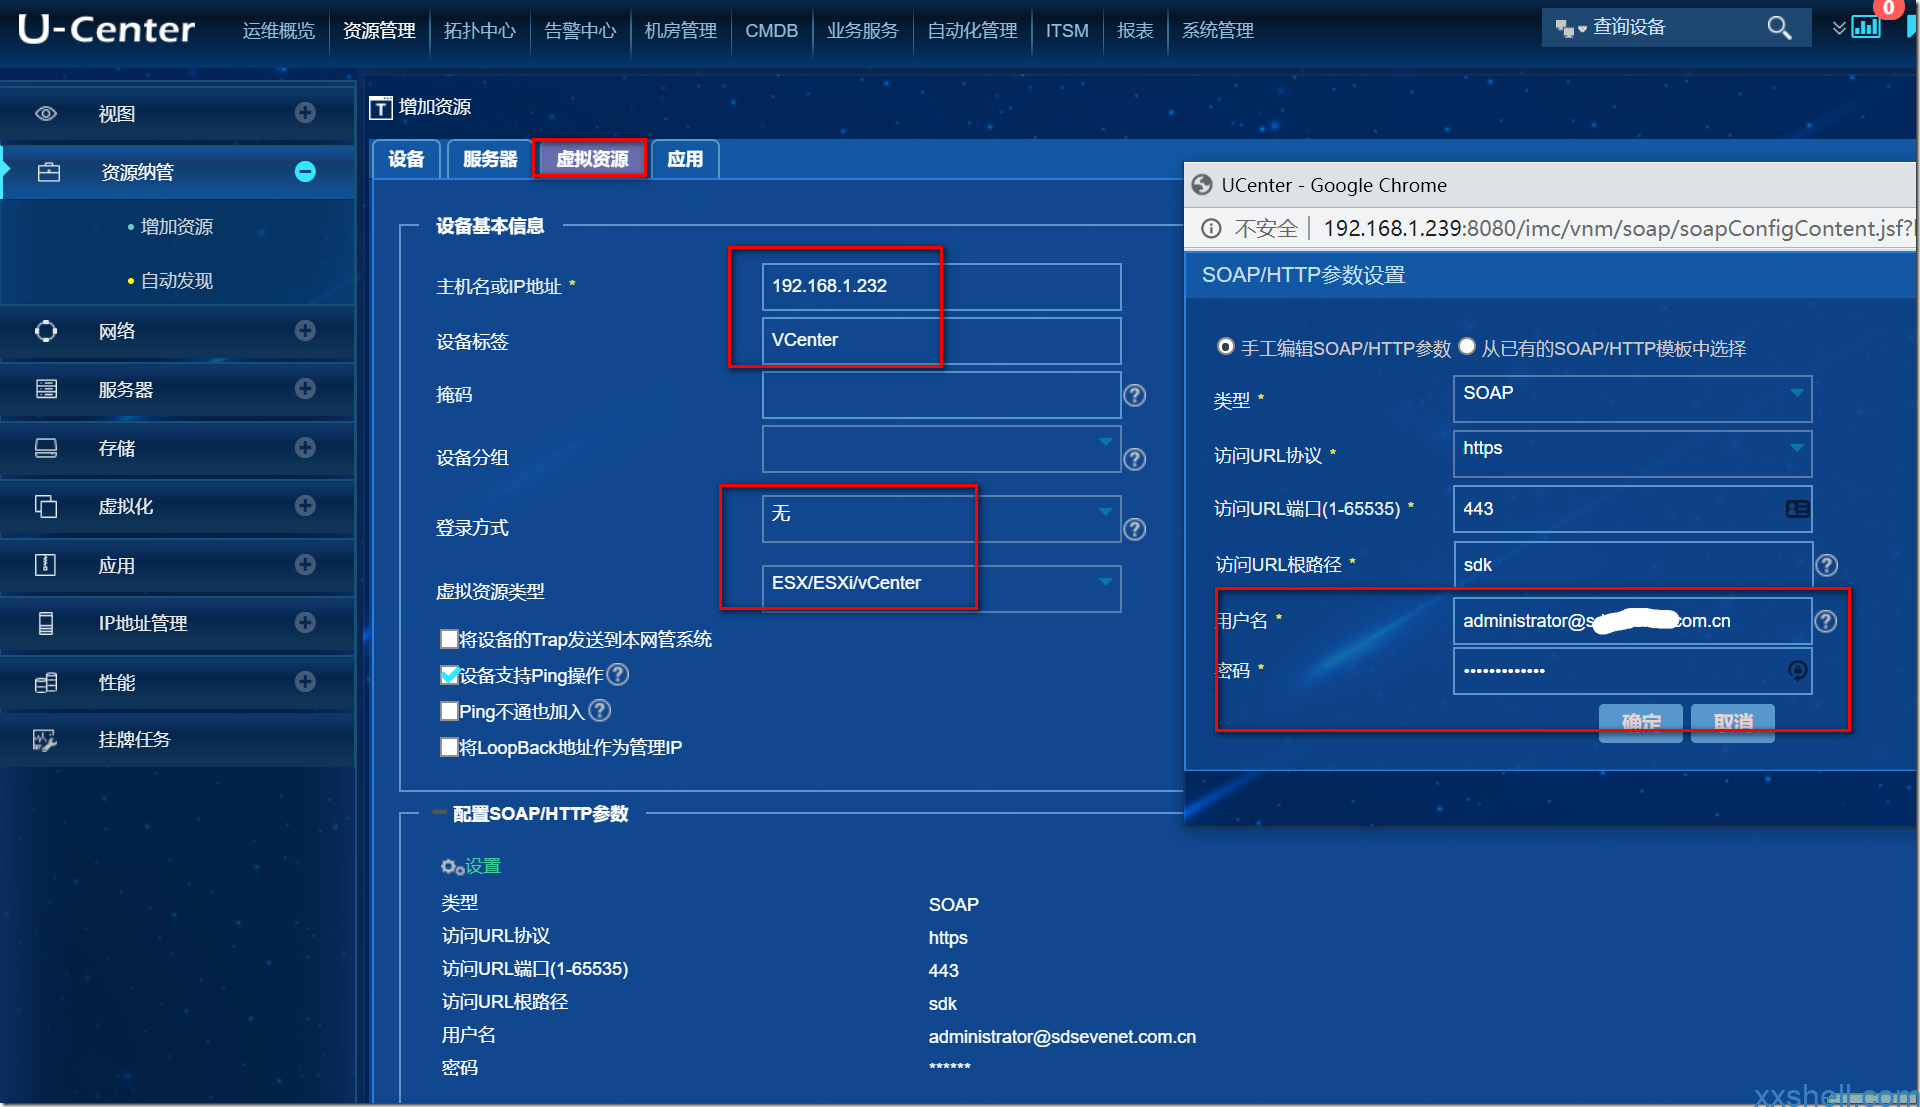Open 增加资源 in sidebar

tap(177, 227)
